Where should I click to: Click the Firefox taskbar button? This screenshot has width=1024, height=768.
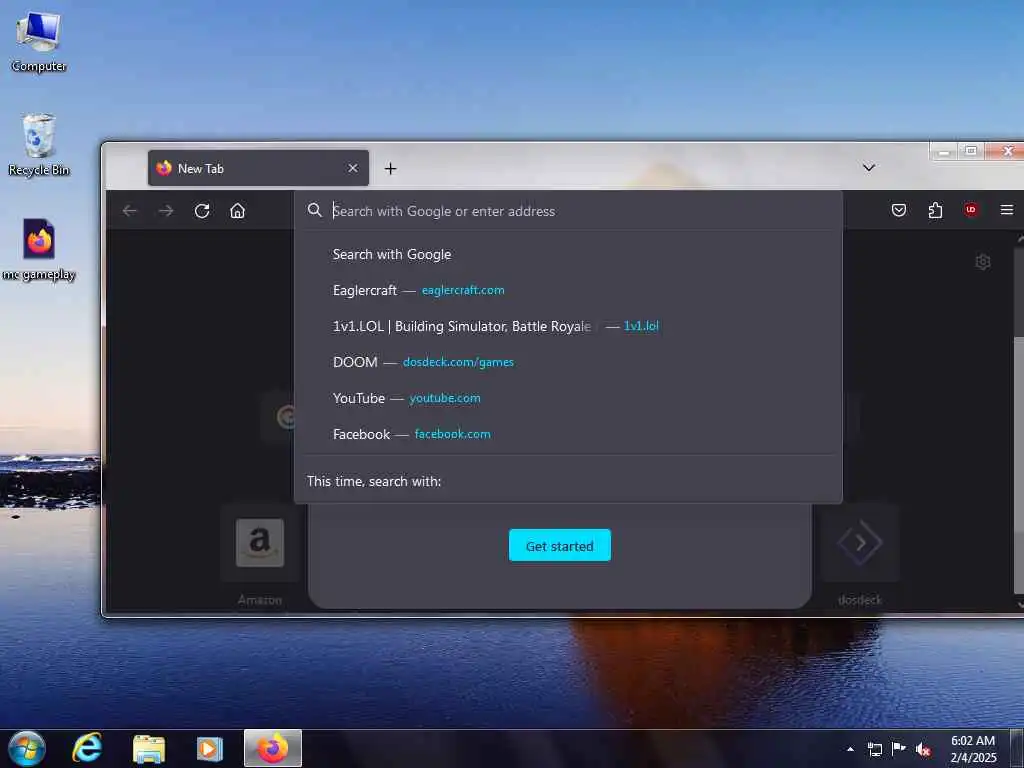(x=273, y=748)
